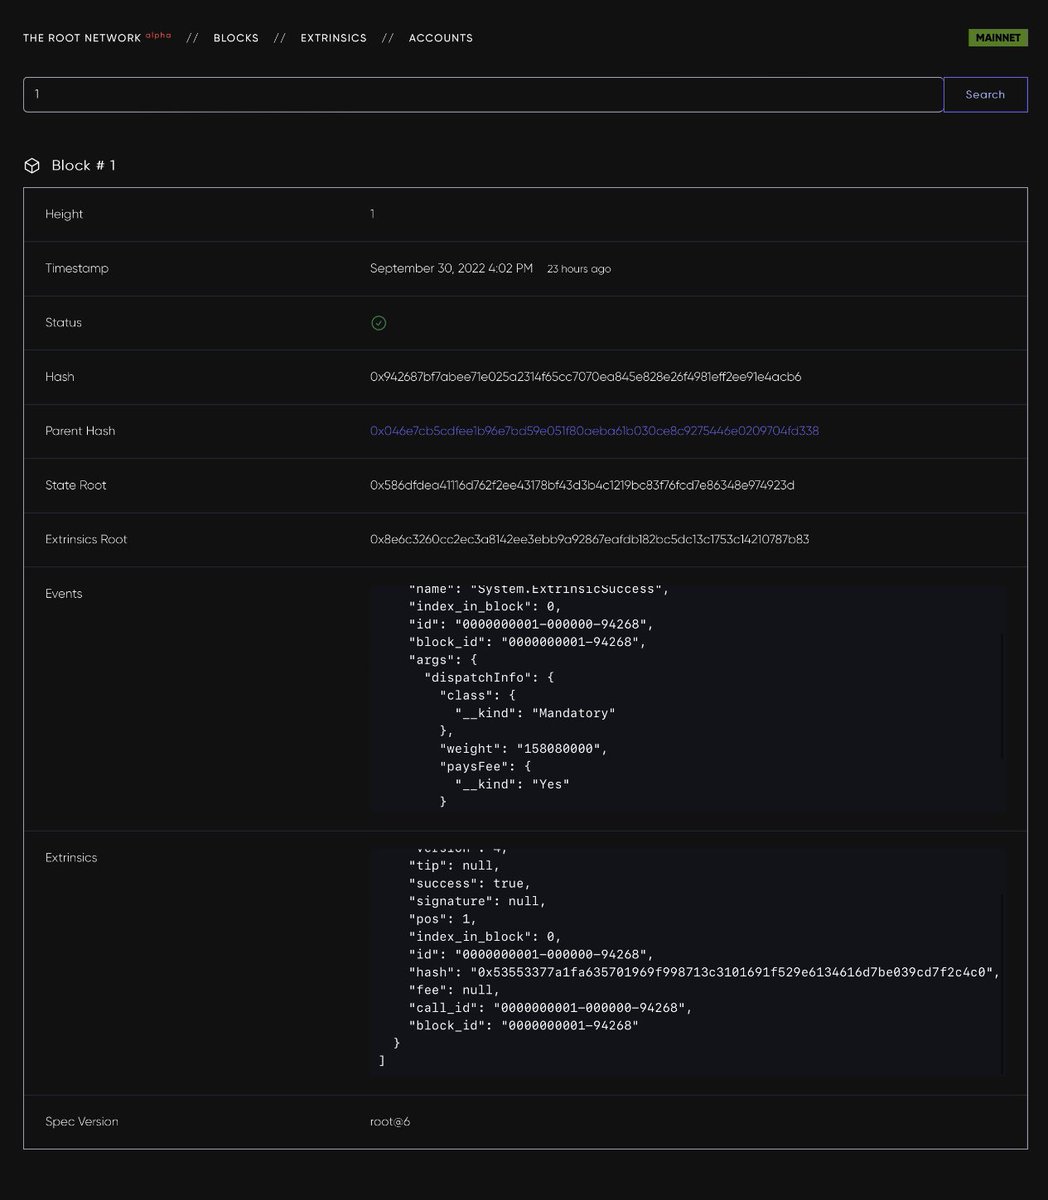
Task: Click the "weight": "158080000" line in Events
Action: (524, 748)
